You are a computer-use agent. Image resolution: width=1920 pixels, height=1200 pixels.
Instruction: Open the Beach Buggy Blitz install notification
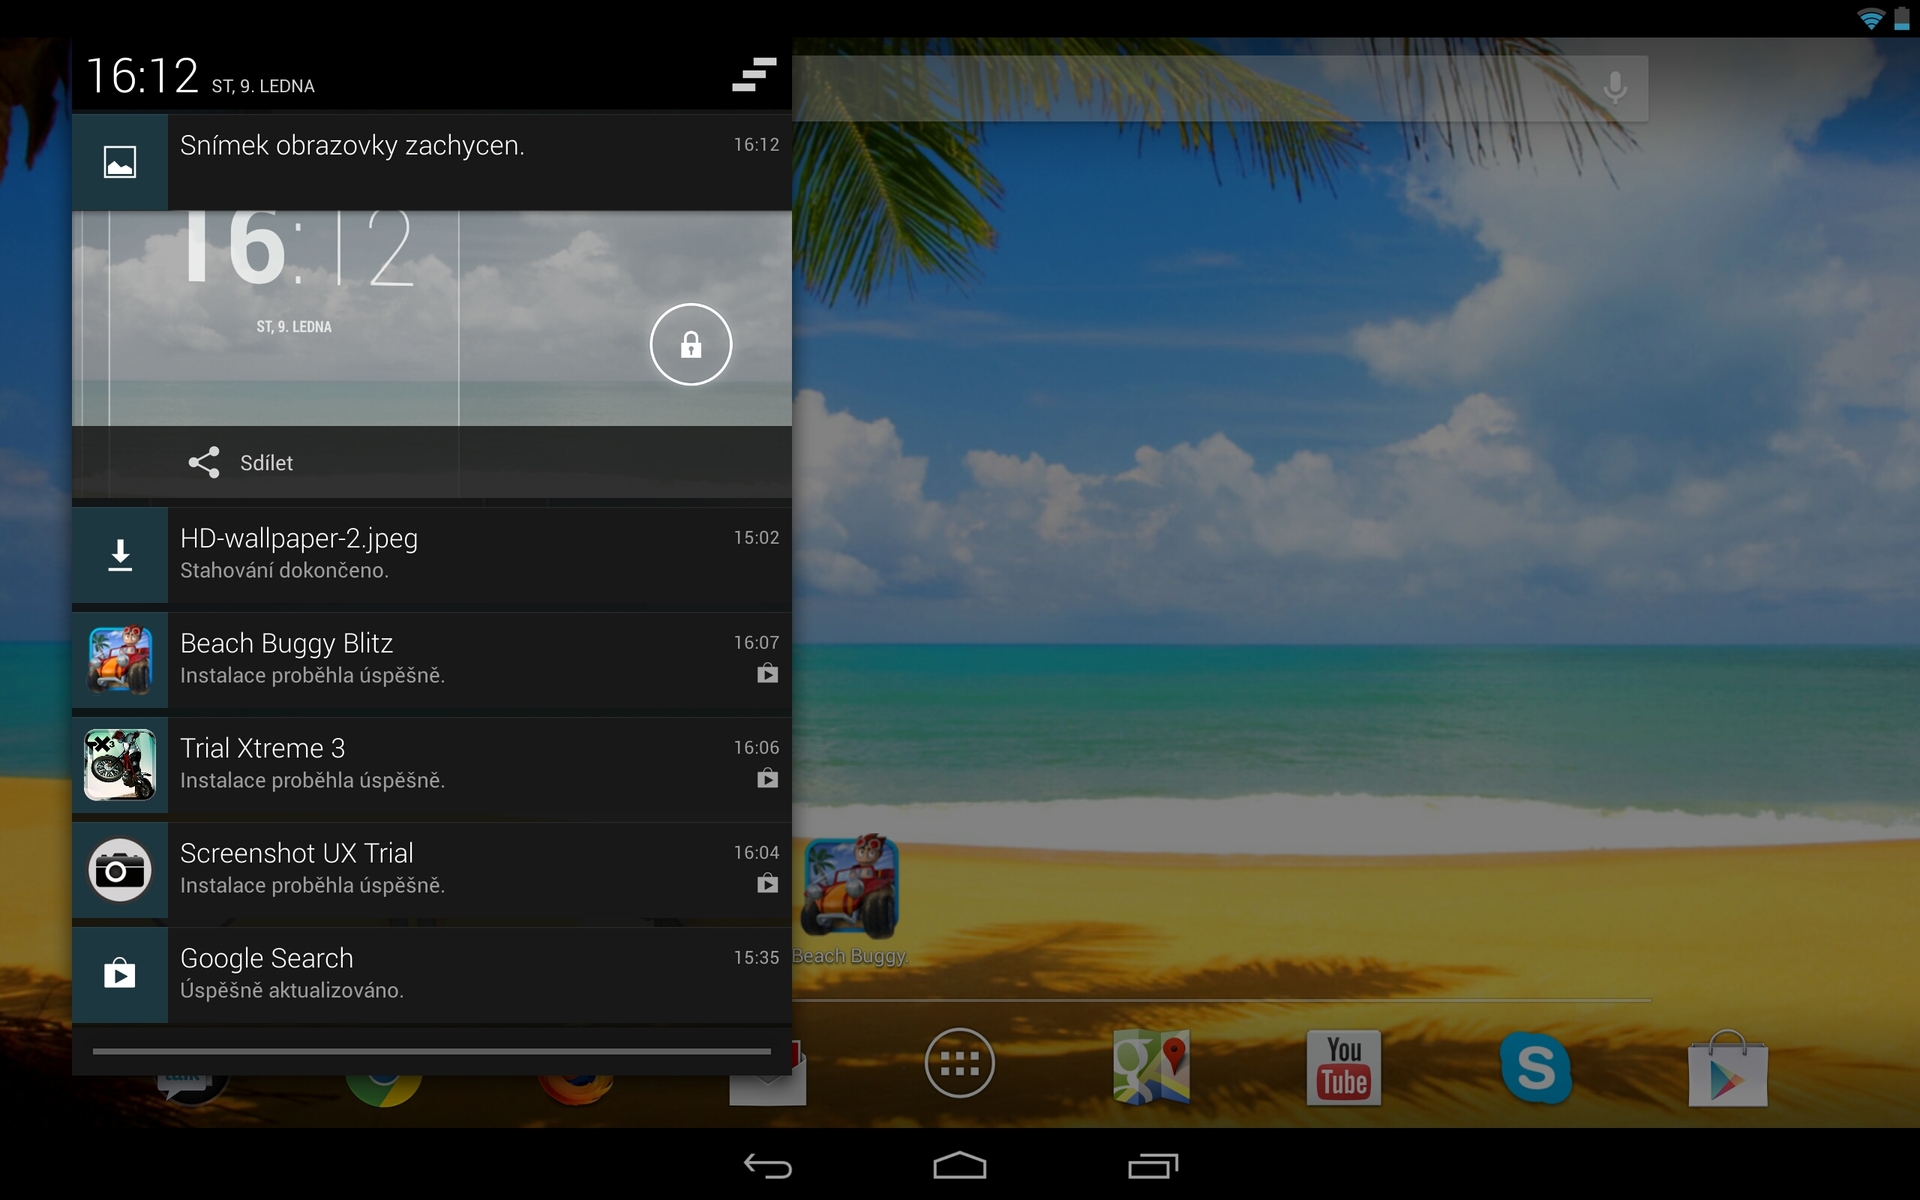pyautogui.click(x=430, y=659)
